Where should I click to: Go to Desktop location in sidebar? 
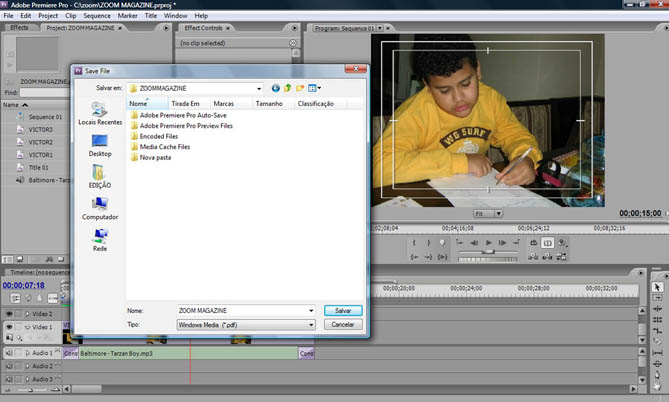coord(100,144)
